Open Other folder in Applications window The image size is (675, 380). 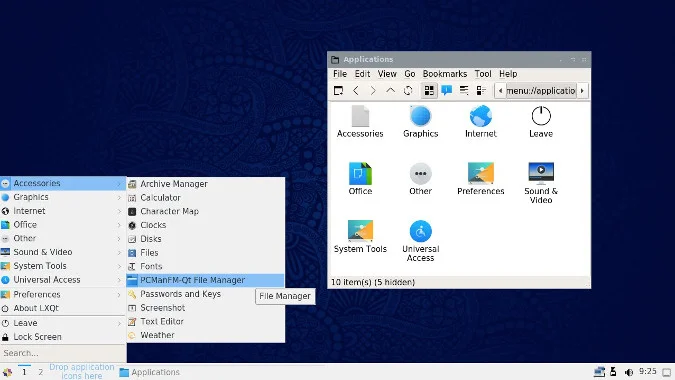coord(420,179)
